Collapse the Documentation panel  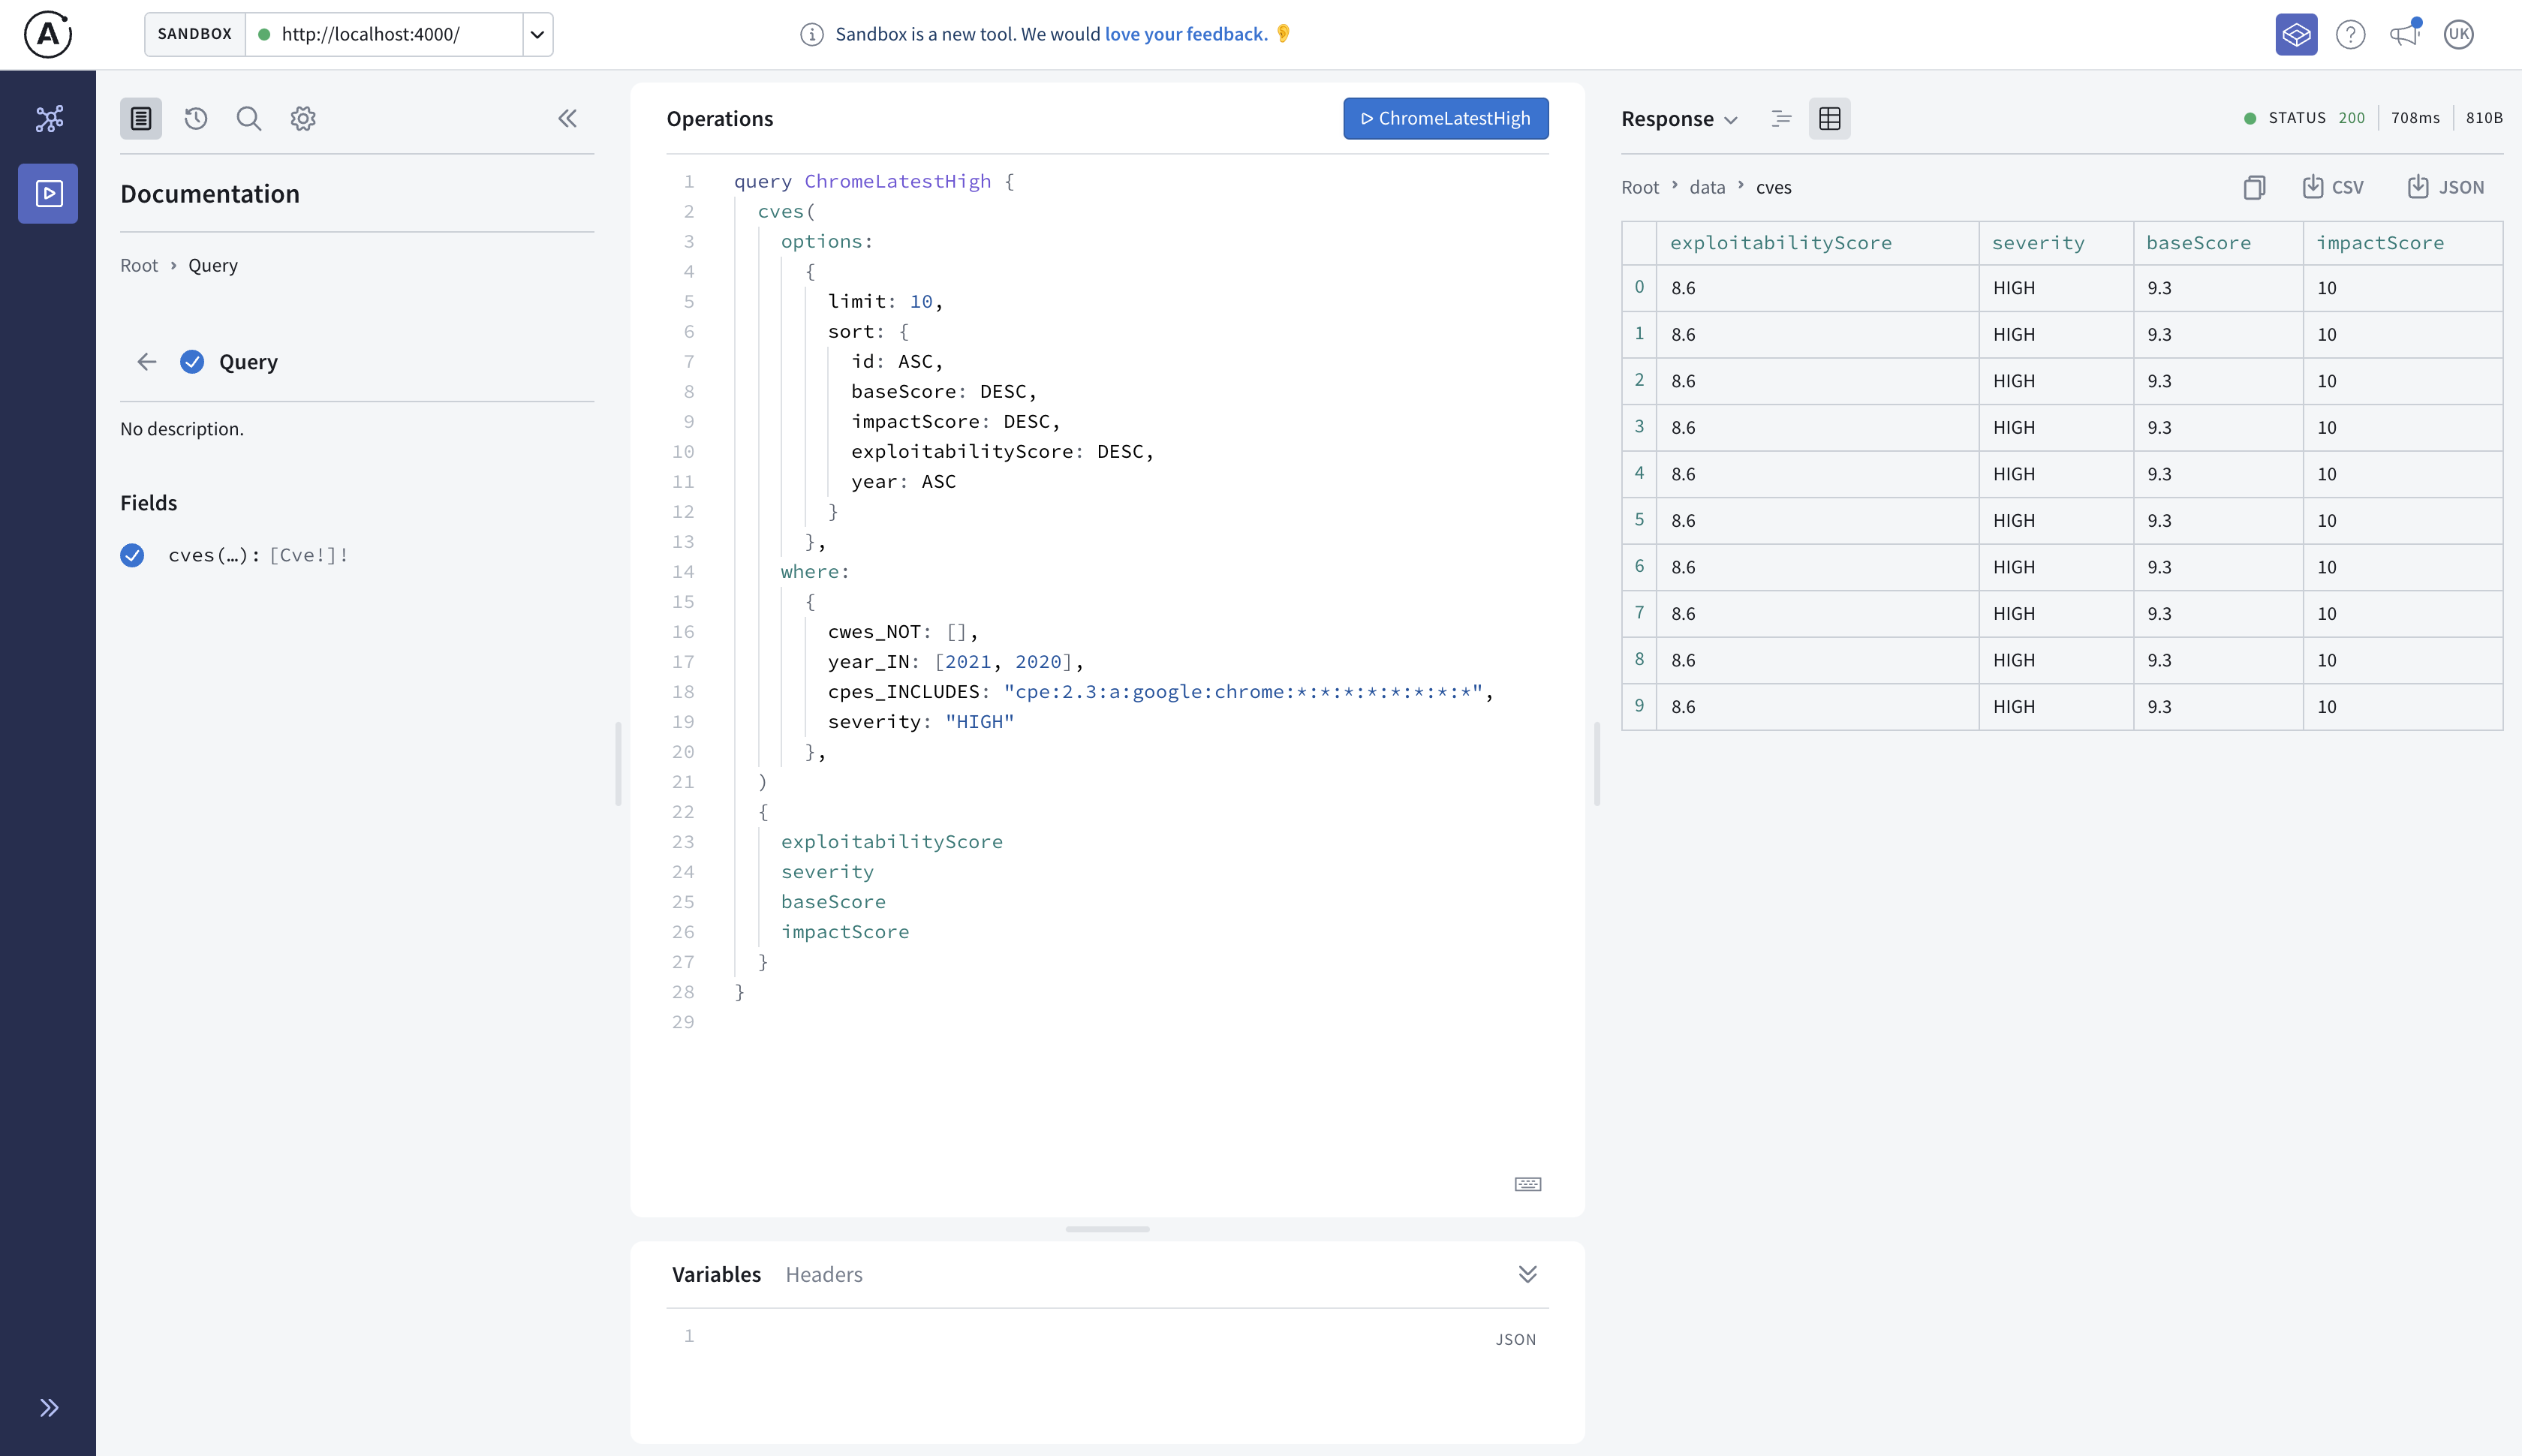(x=567, y=118)
